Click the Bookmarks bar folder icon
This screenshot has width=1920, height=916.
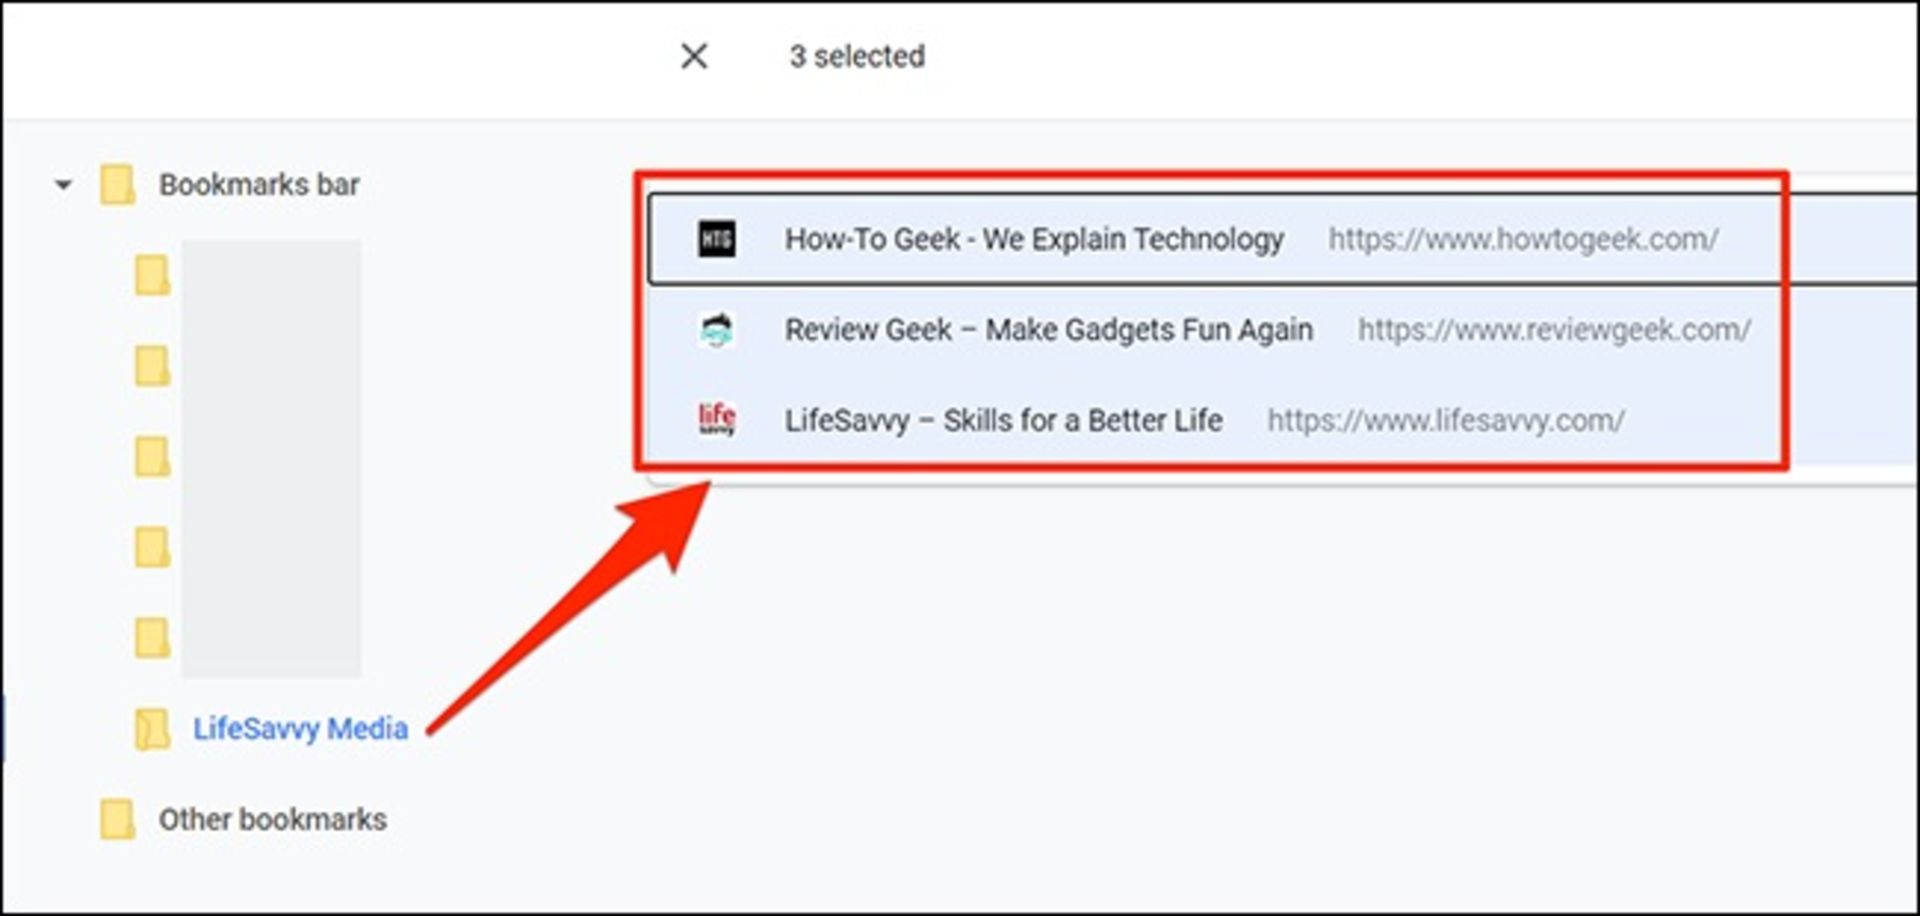(117, 185)
